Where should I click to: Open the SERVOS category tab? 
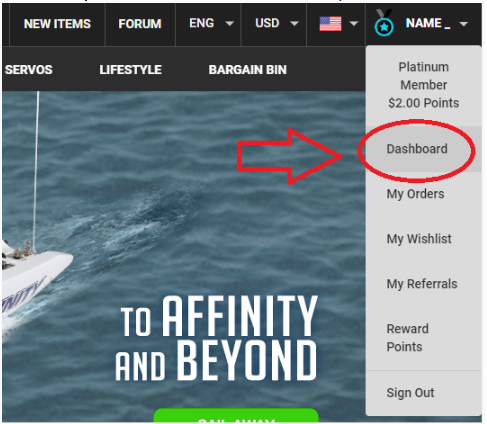tap(29, 70)
